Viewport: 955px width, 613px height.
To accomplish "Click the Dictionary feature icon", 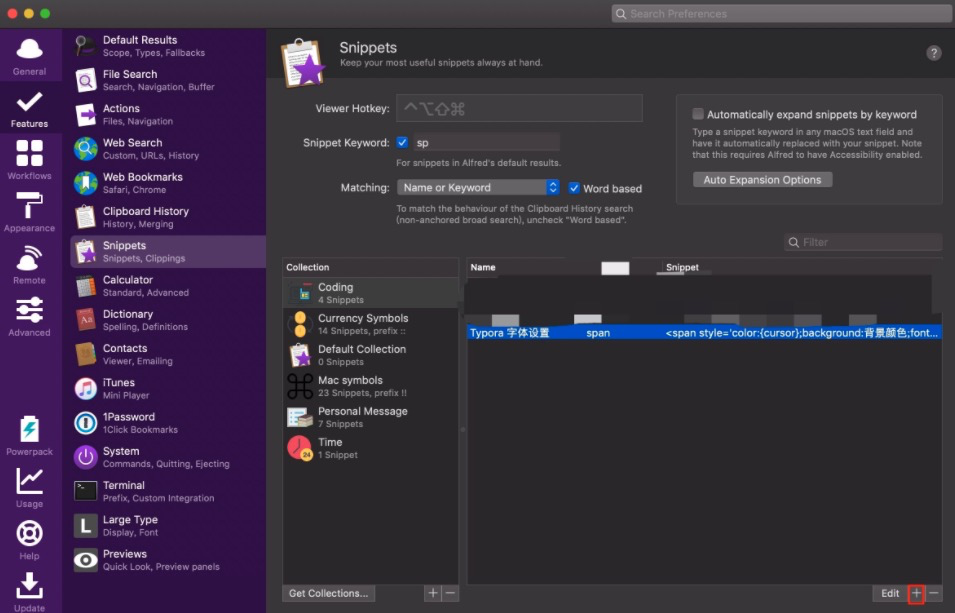I will click(85, 320).
